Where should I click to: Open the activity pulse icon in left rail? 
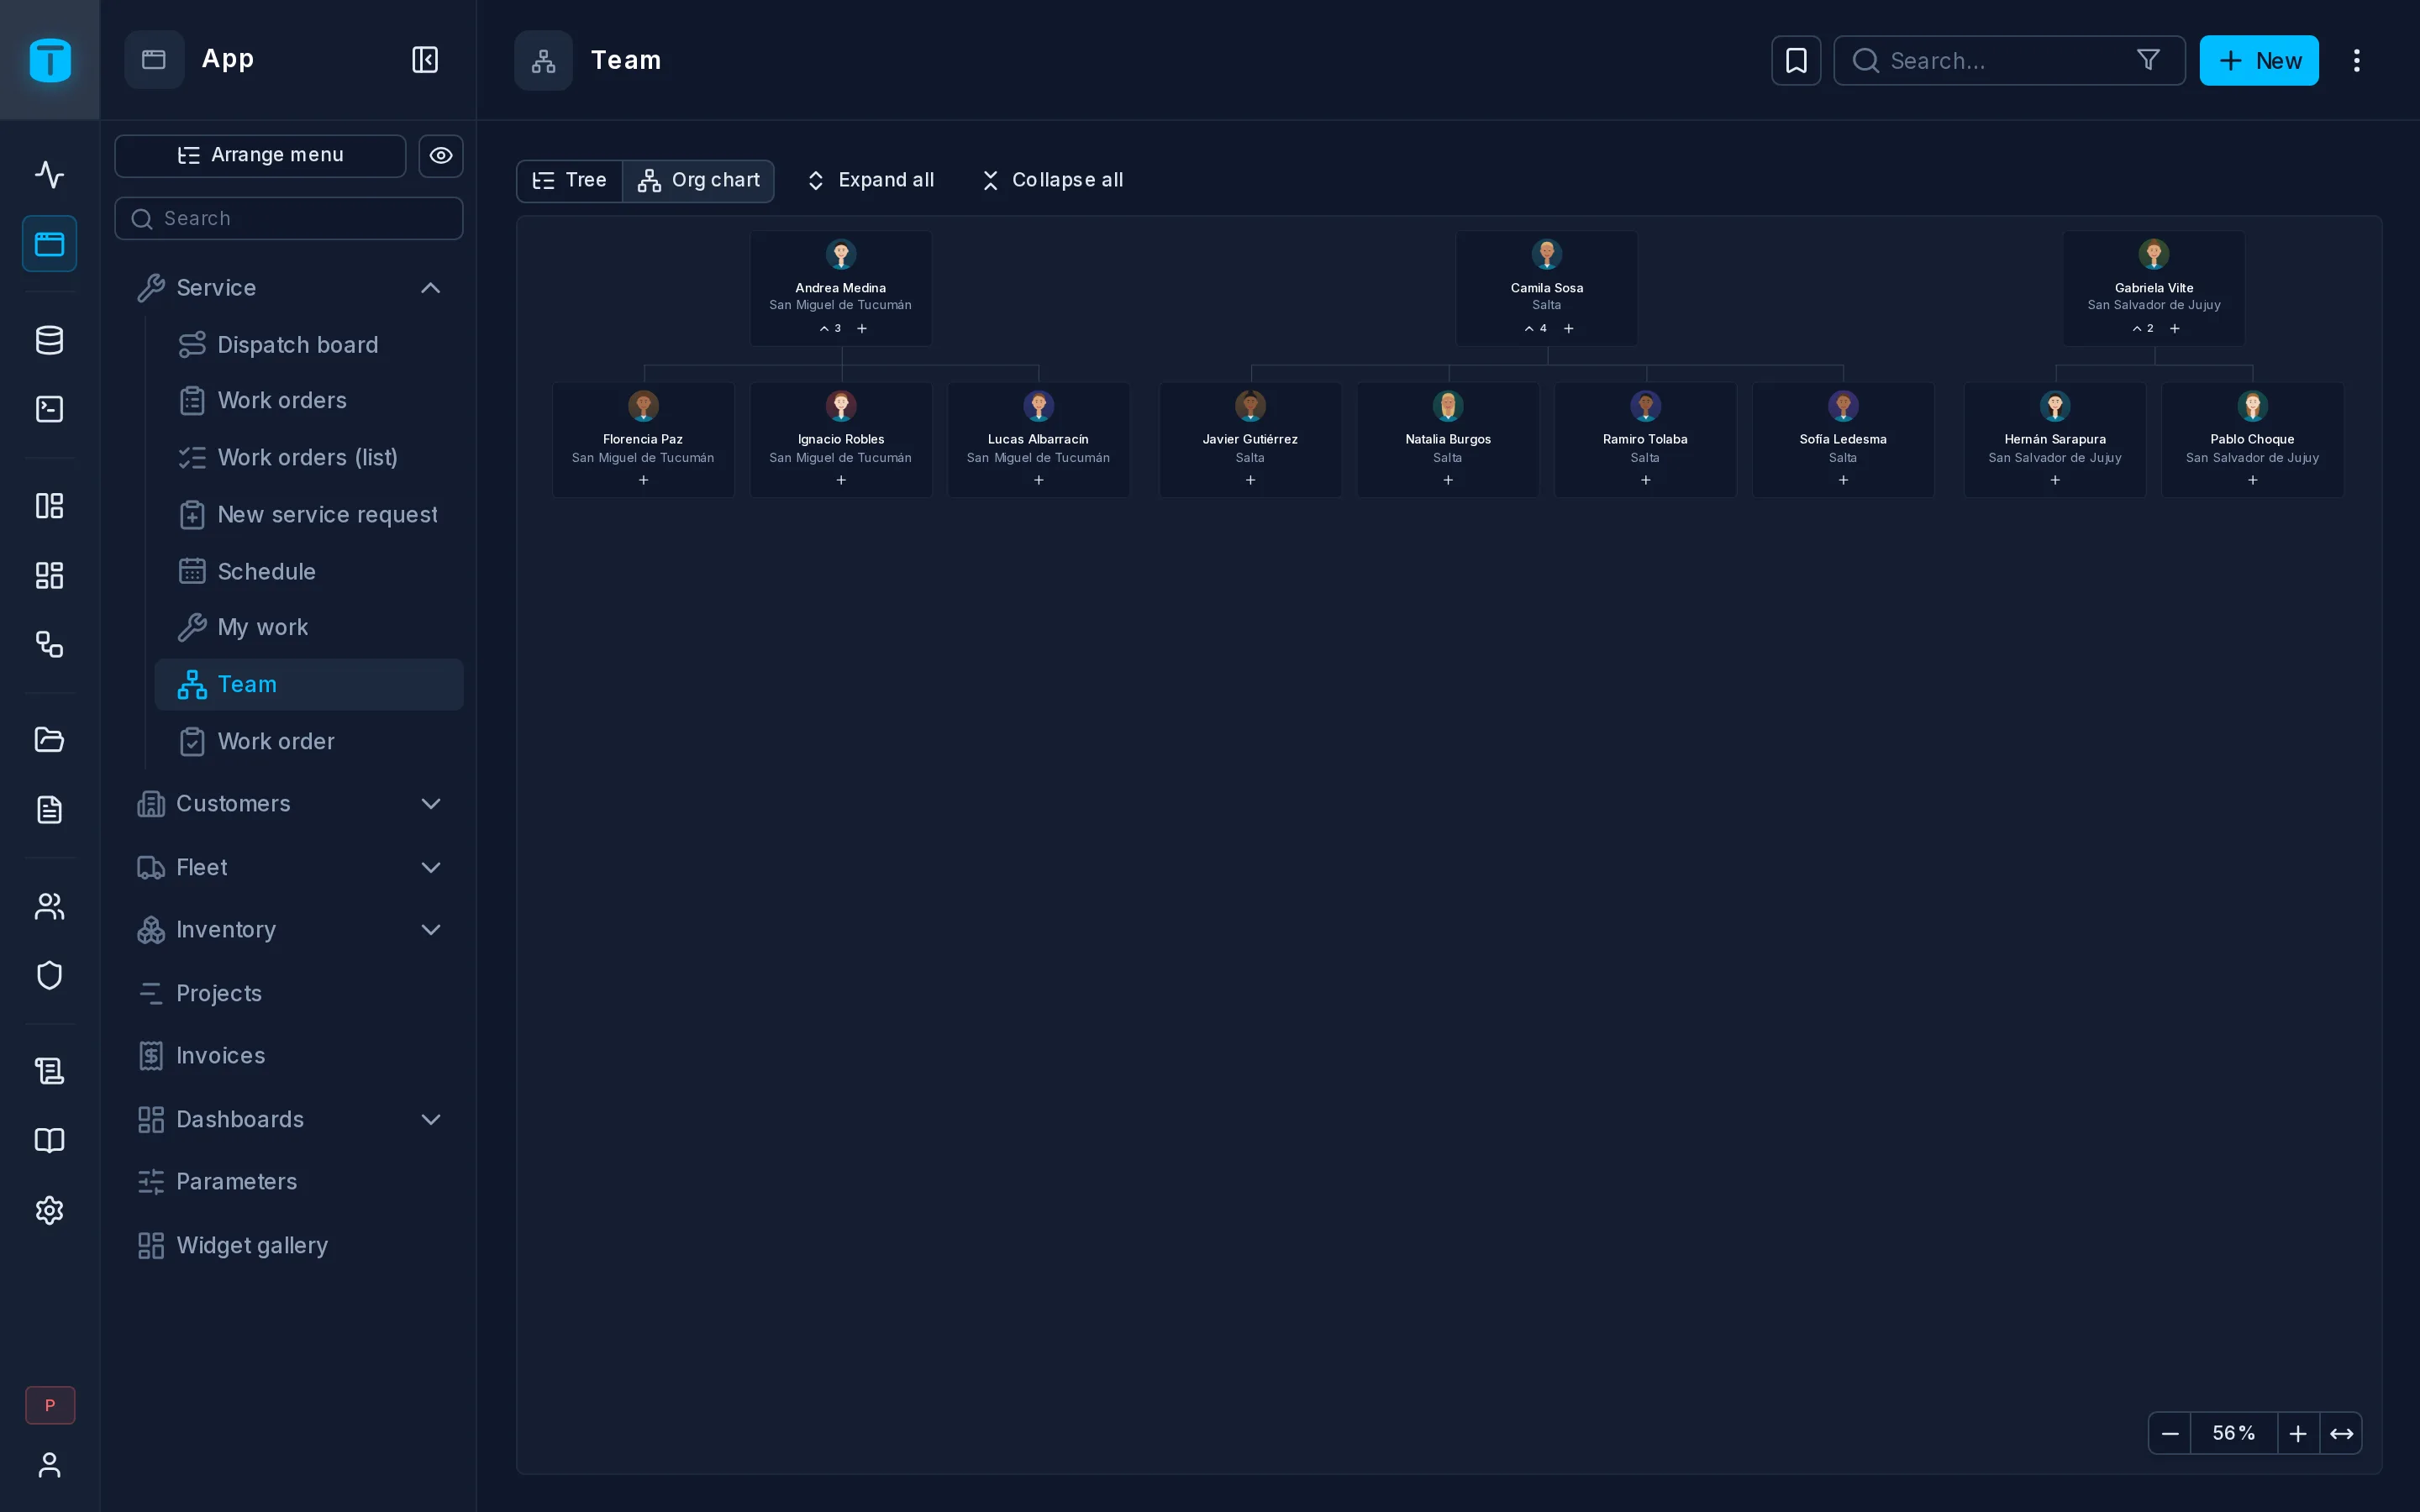point(49,175)
